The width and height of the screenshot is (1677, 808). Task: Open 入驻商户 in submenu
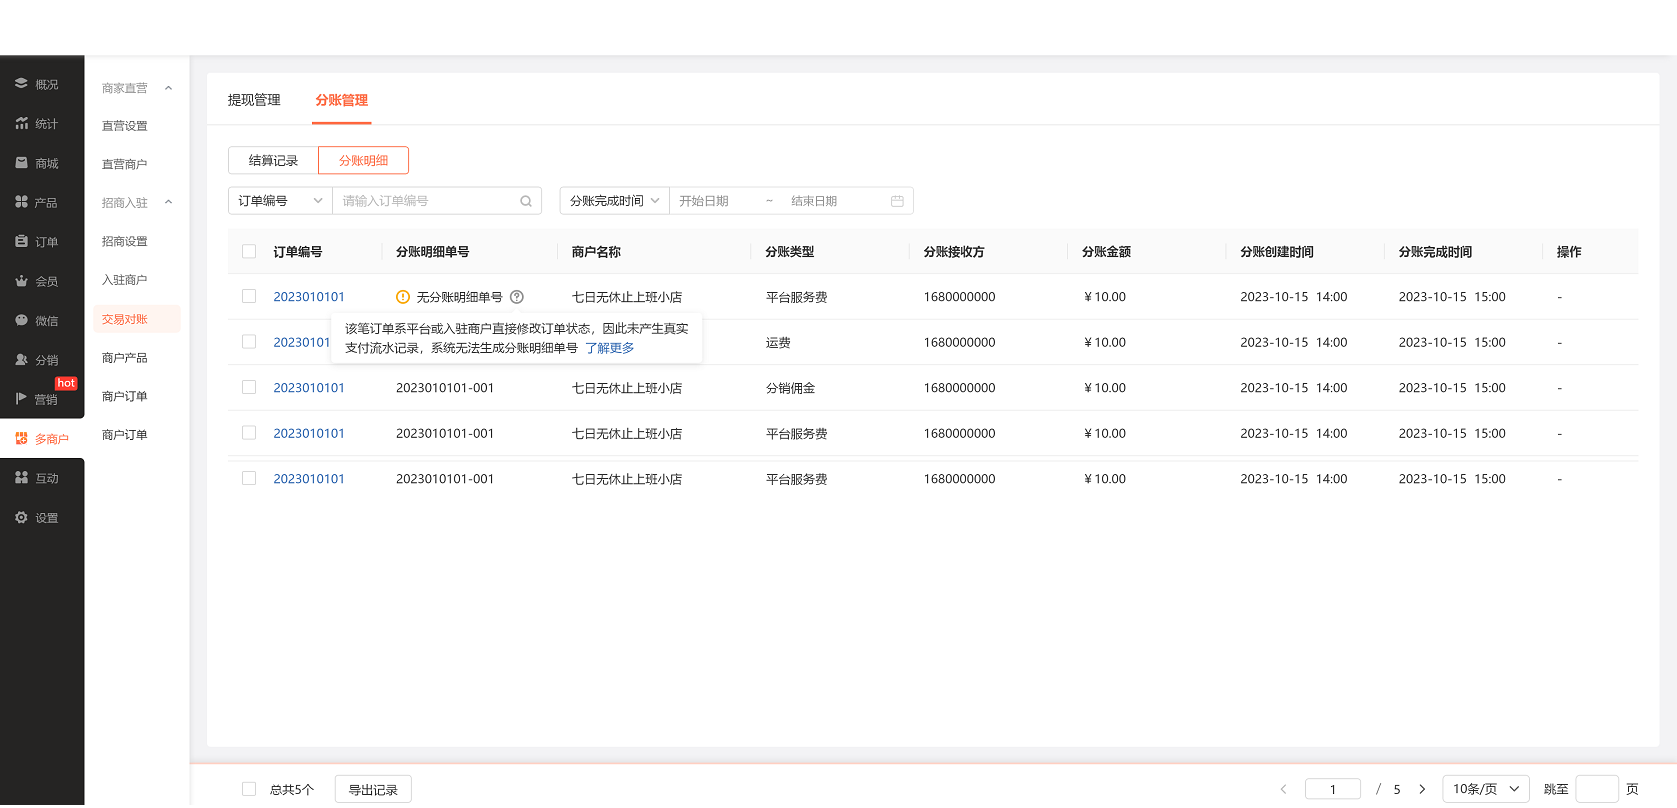pos(125,280)
